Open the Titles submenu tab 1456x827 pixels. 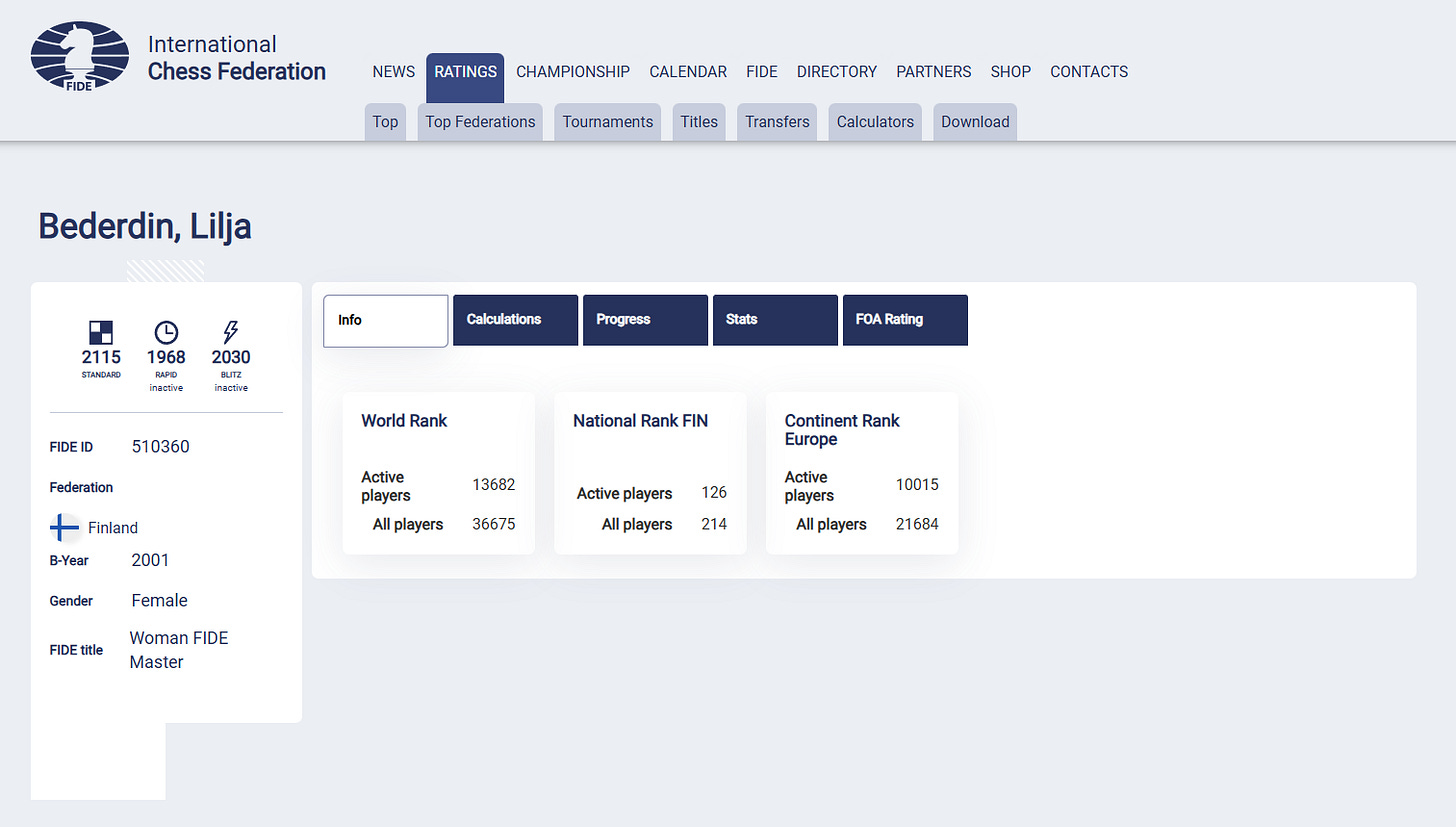699,122
